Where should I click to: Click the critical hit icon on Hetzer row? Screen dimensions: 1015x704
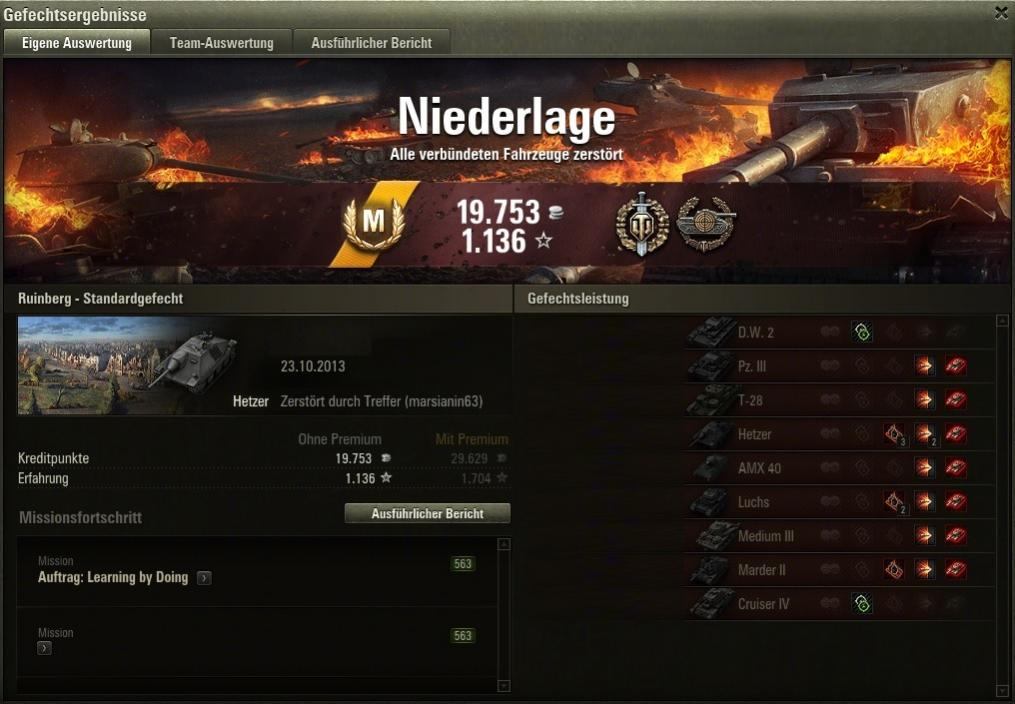[895, 434]
